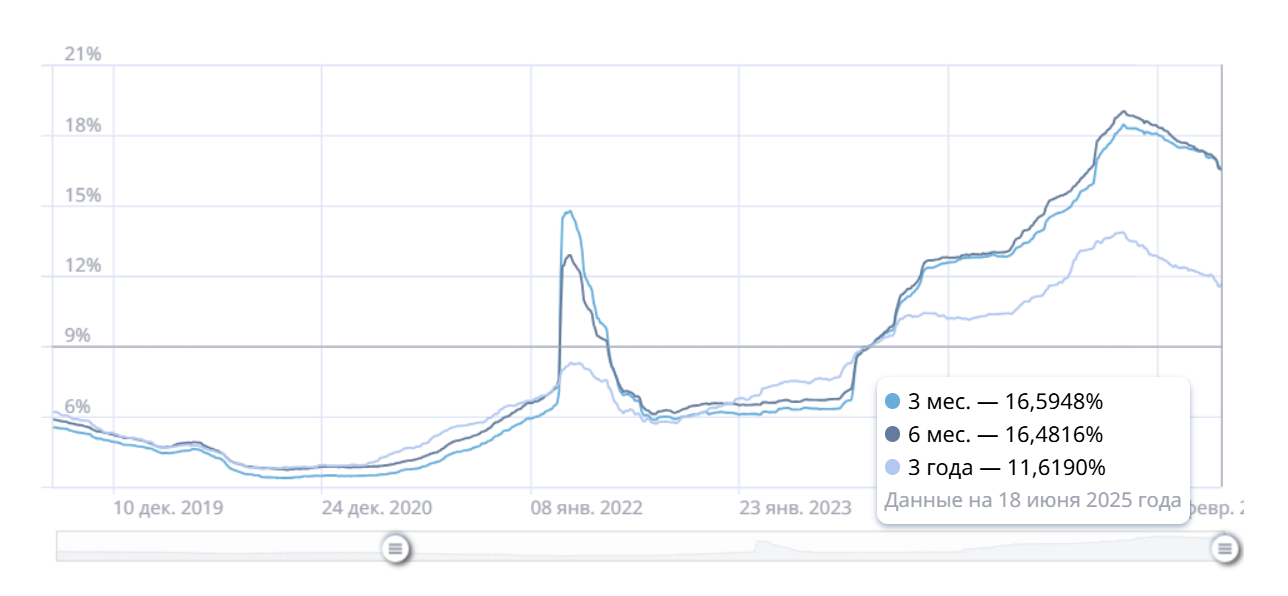This screenshot has height=596, width=1288.
Task: Click the light dot beside 3 года
Action: [894, 467]
